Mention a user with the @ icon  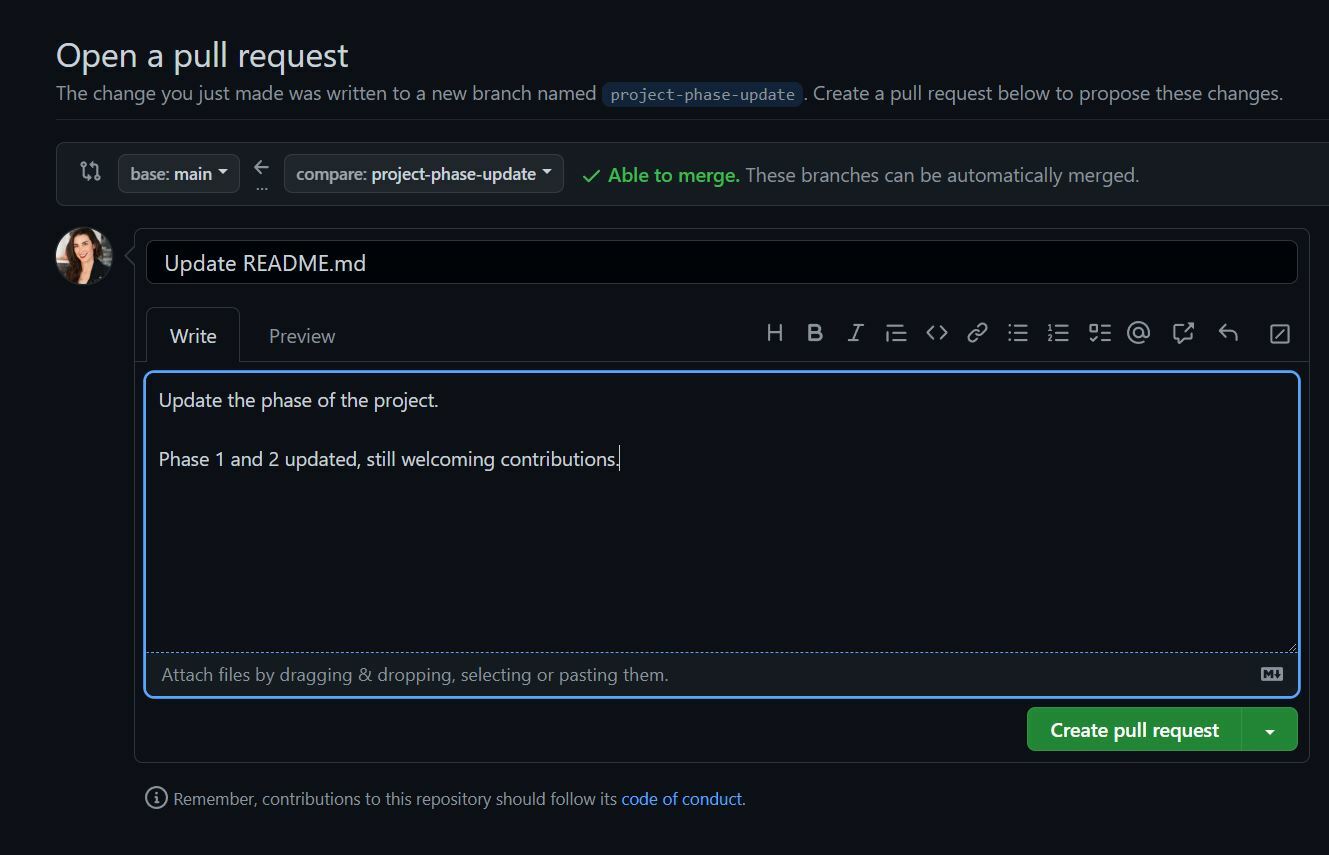[x=1138, y=333]
